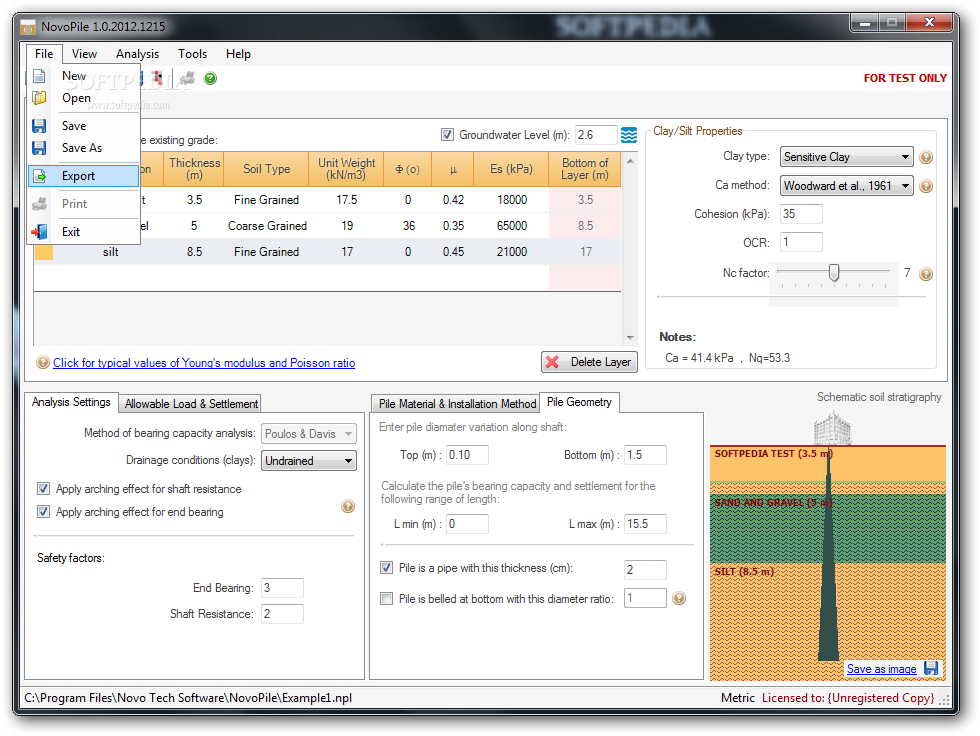This screenshot has width=980, height=736.
Task: Open help for Nc factor
Action: tap(926, 274)
